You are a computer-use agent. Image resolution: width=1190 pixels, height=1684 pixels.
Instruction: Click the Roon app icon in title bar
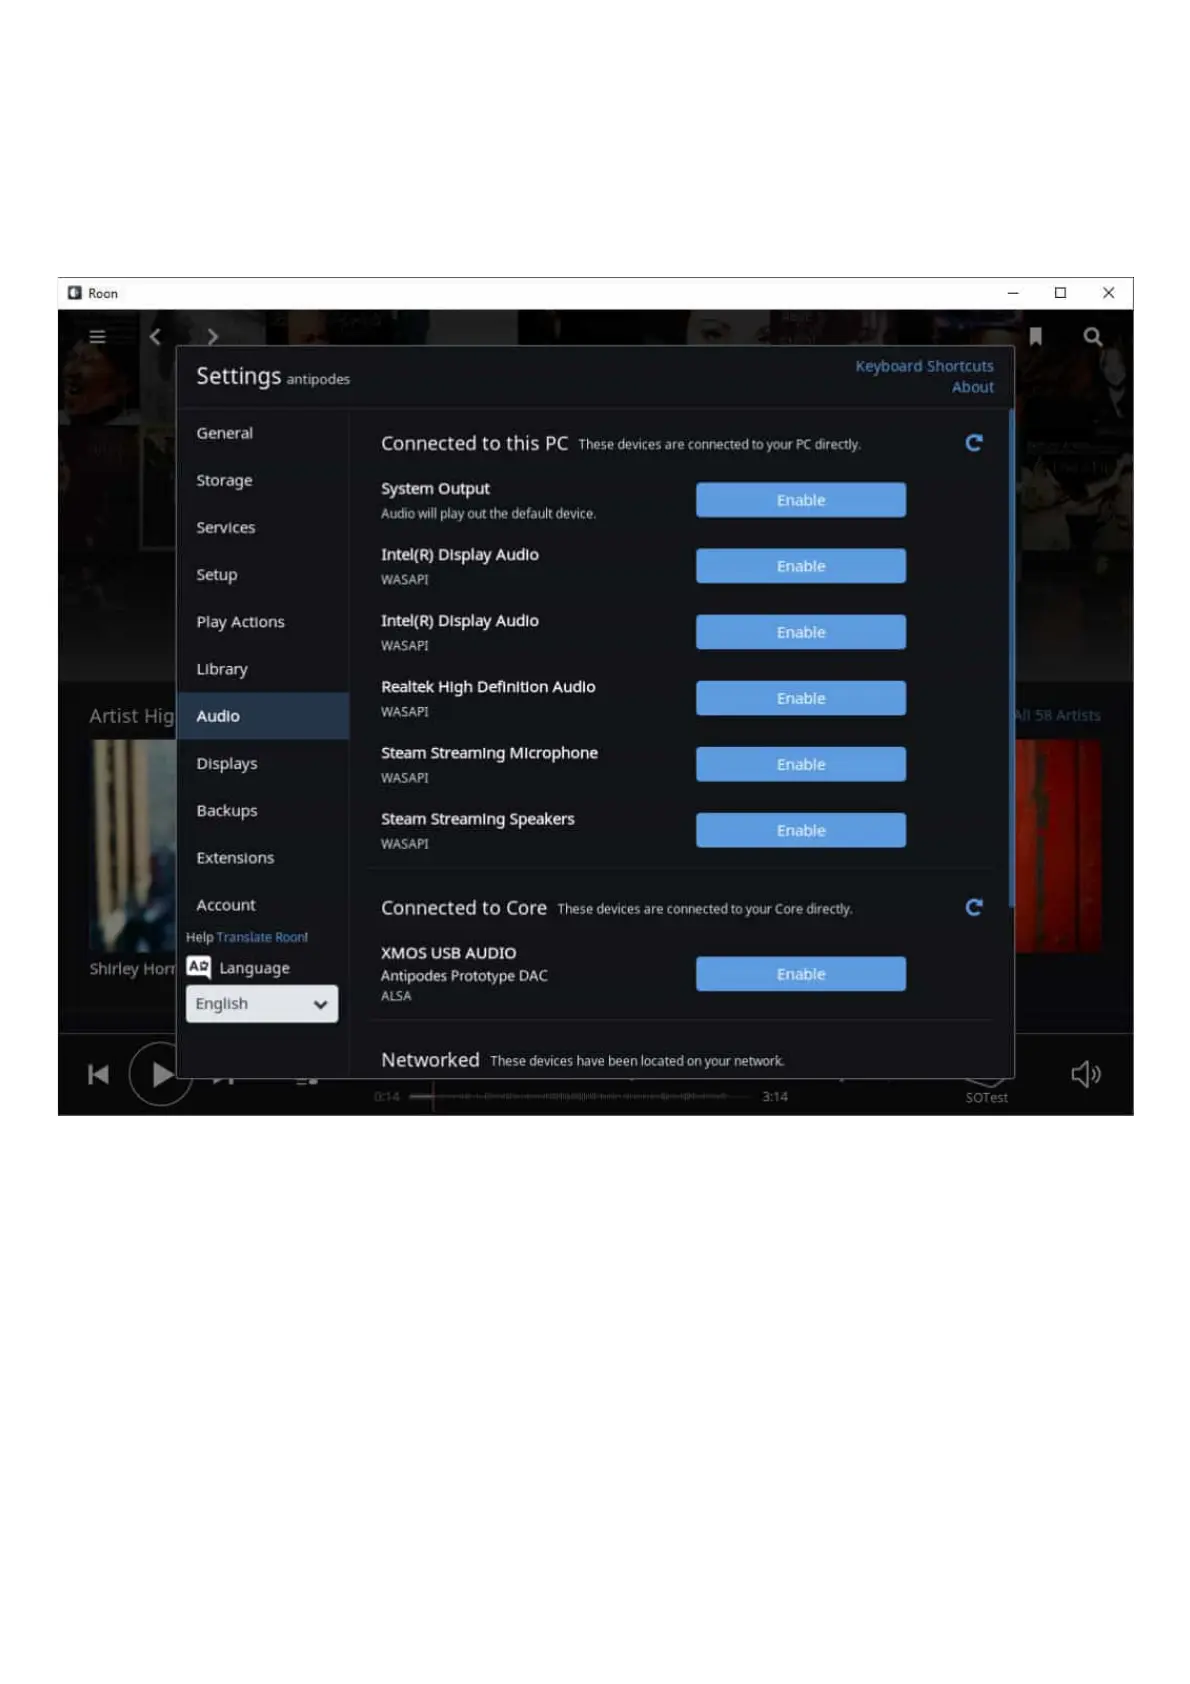pos(75,293)
